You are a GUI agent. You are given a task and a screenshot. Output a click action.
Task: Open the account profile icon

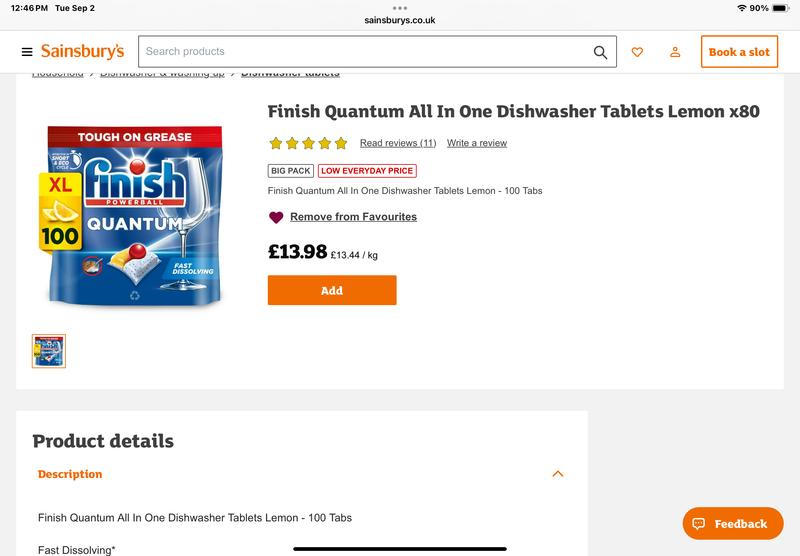(x=675, y=52)
